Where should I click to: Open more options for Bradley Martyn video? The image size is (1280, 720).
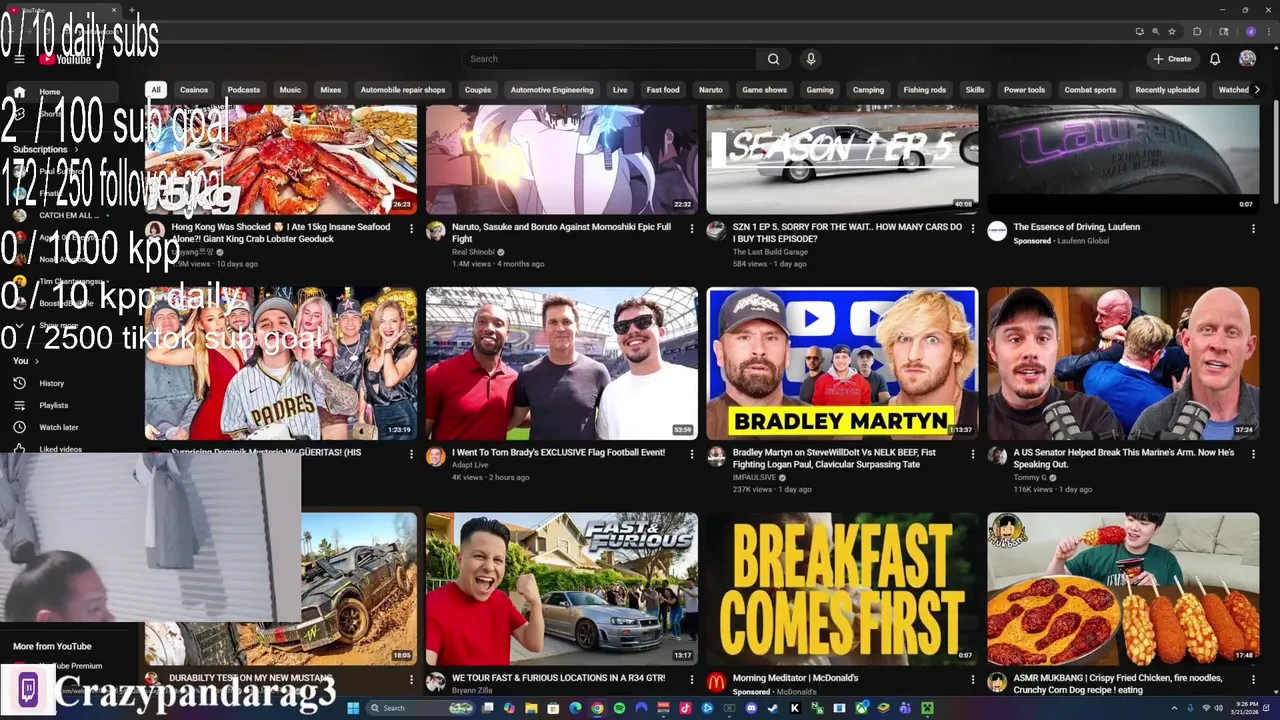(x=972, y=454)
